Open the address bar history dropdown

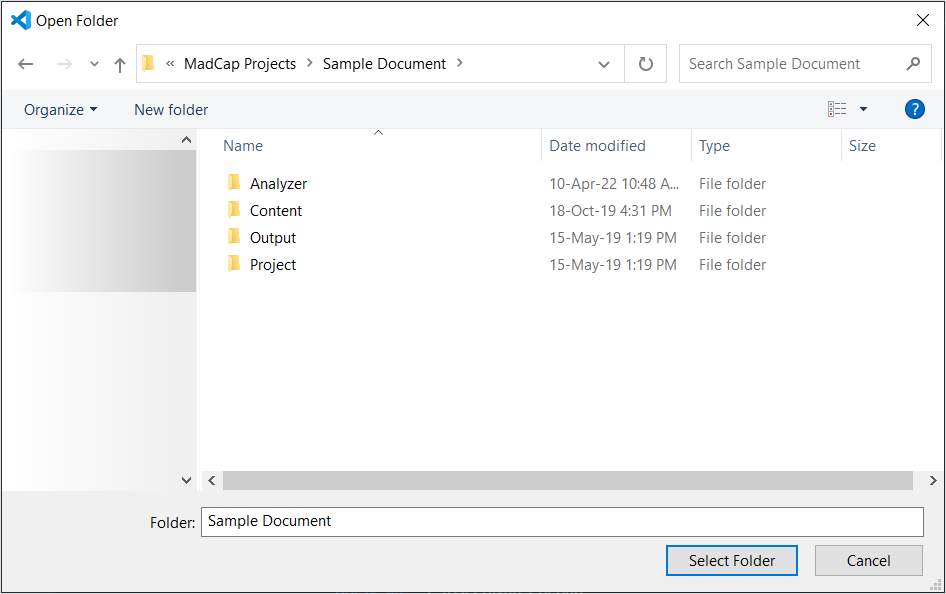click(x=604, y=63)
